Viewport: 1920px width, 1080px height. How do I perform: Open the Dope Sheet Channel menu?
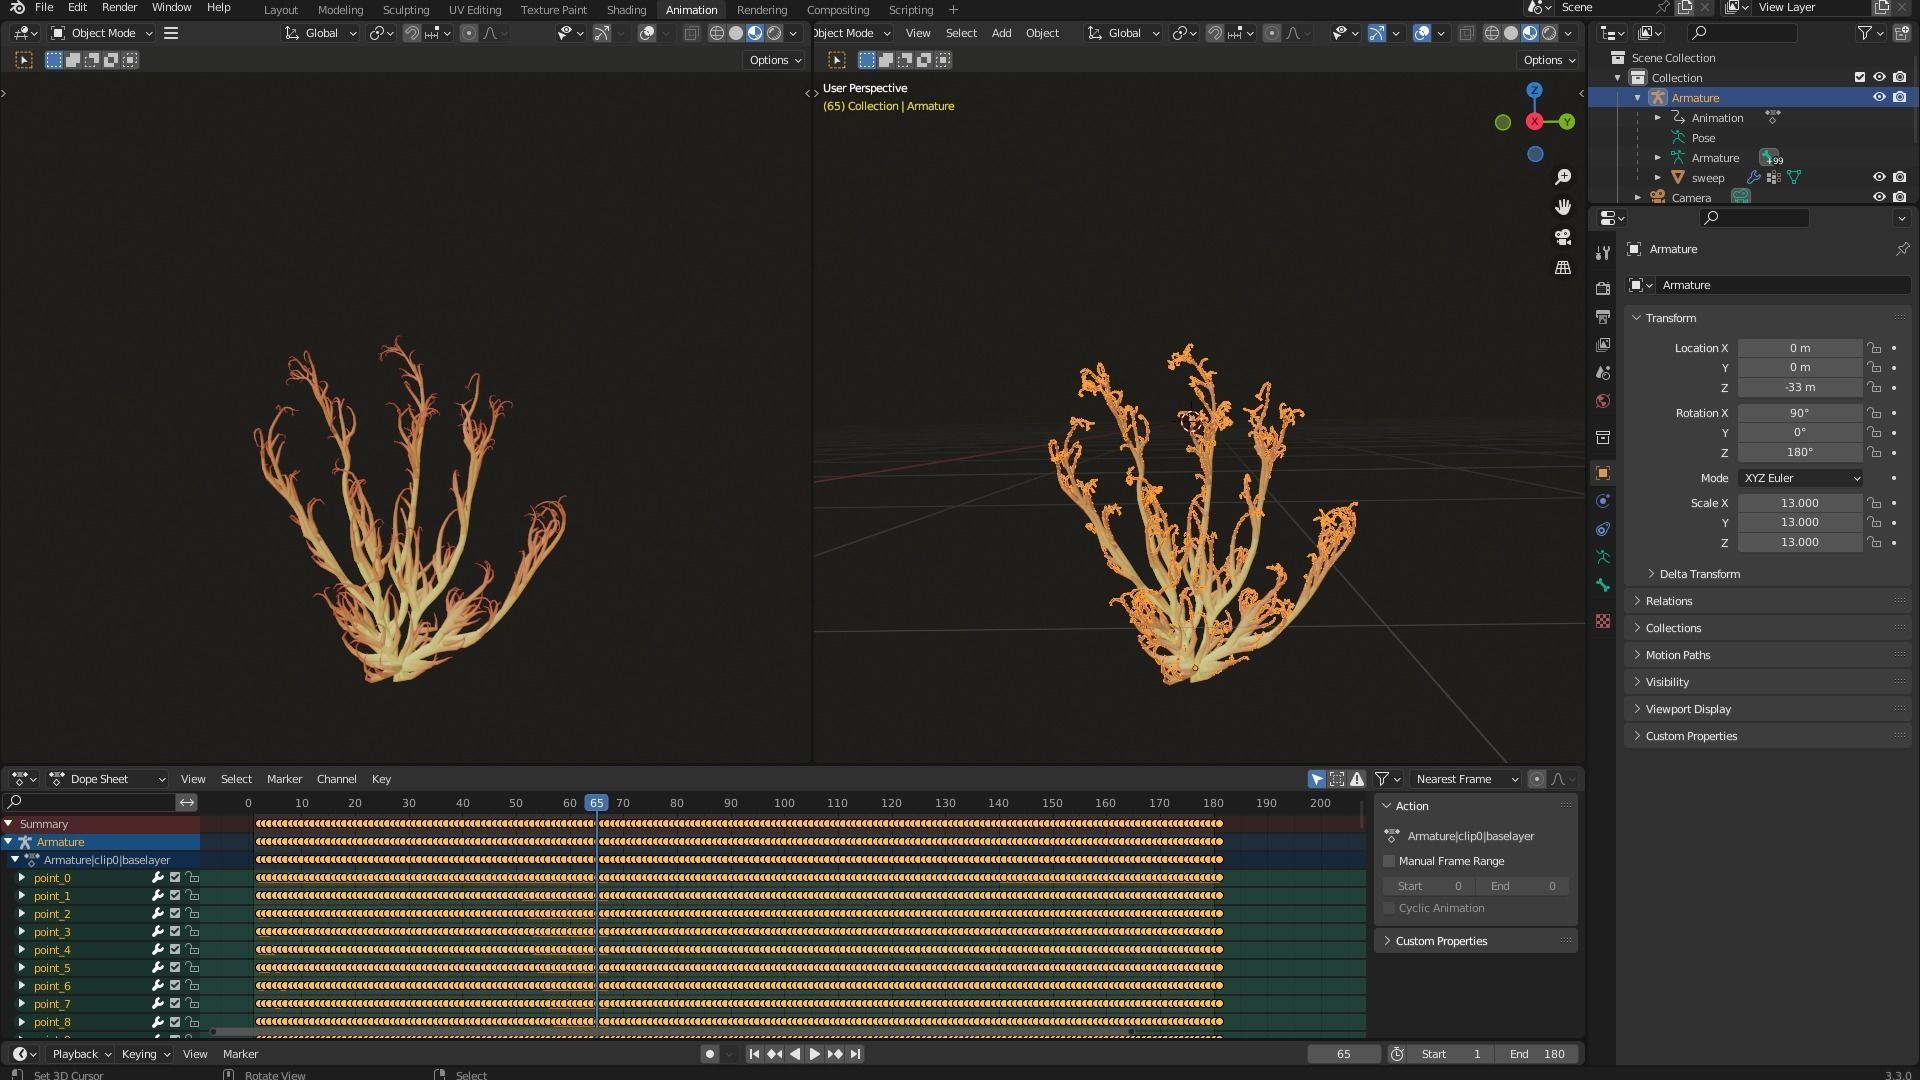(336, 779)
